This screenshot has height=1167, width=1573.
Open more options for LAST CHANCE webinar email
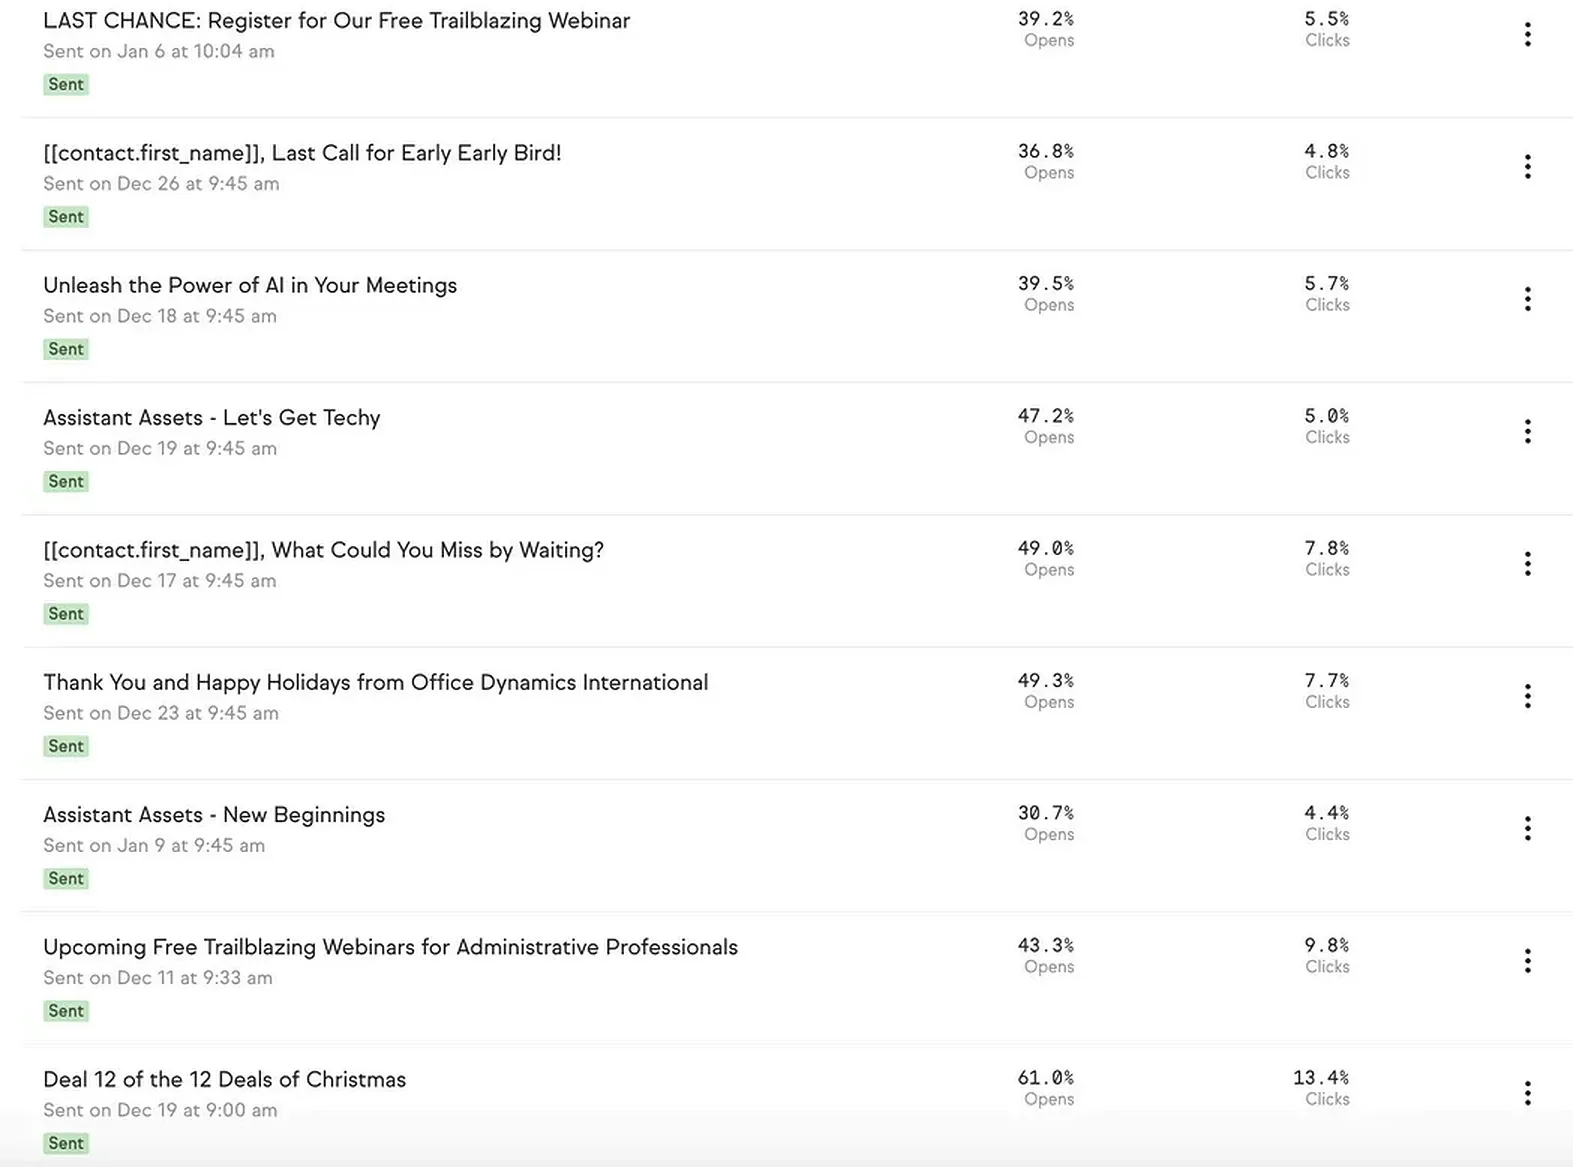pyautogui.click(x=1527, y=35)
